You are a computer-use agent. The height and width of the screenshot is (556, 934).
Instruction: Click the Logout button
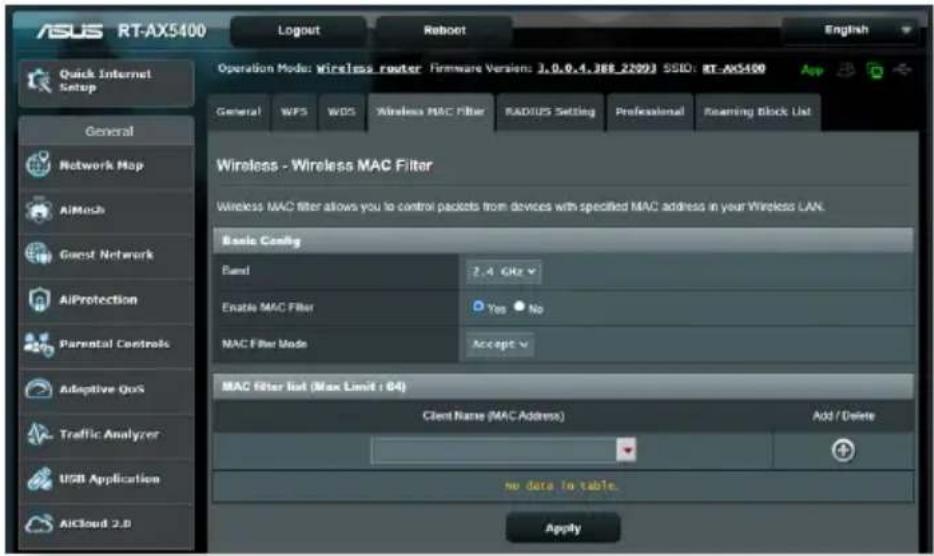tap(298, 30)
